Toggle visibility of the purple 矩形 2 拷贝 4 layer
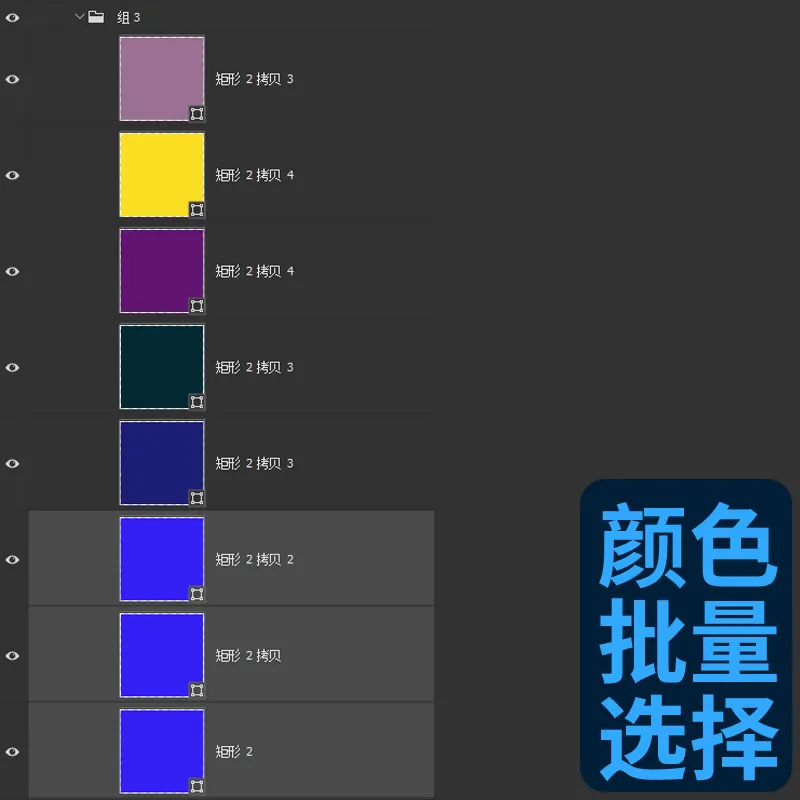This screenshot has height=800, width=800. (12, 270)
